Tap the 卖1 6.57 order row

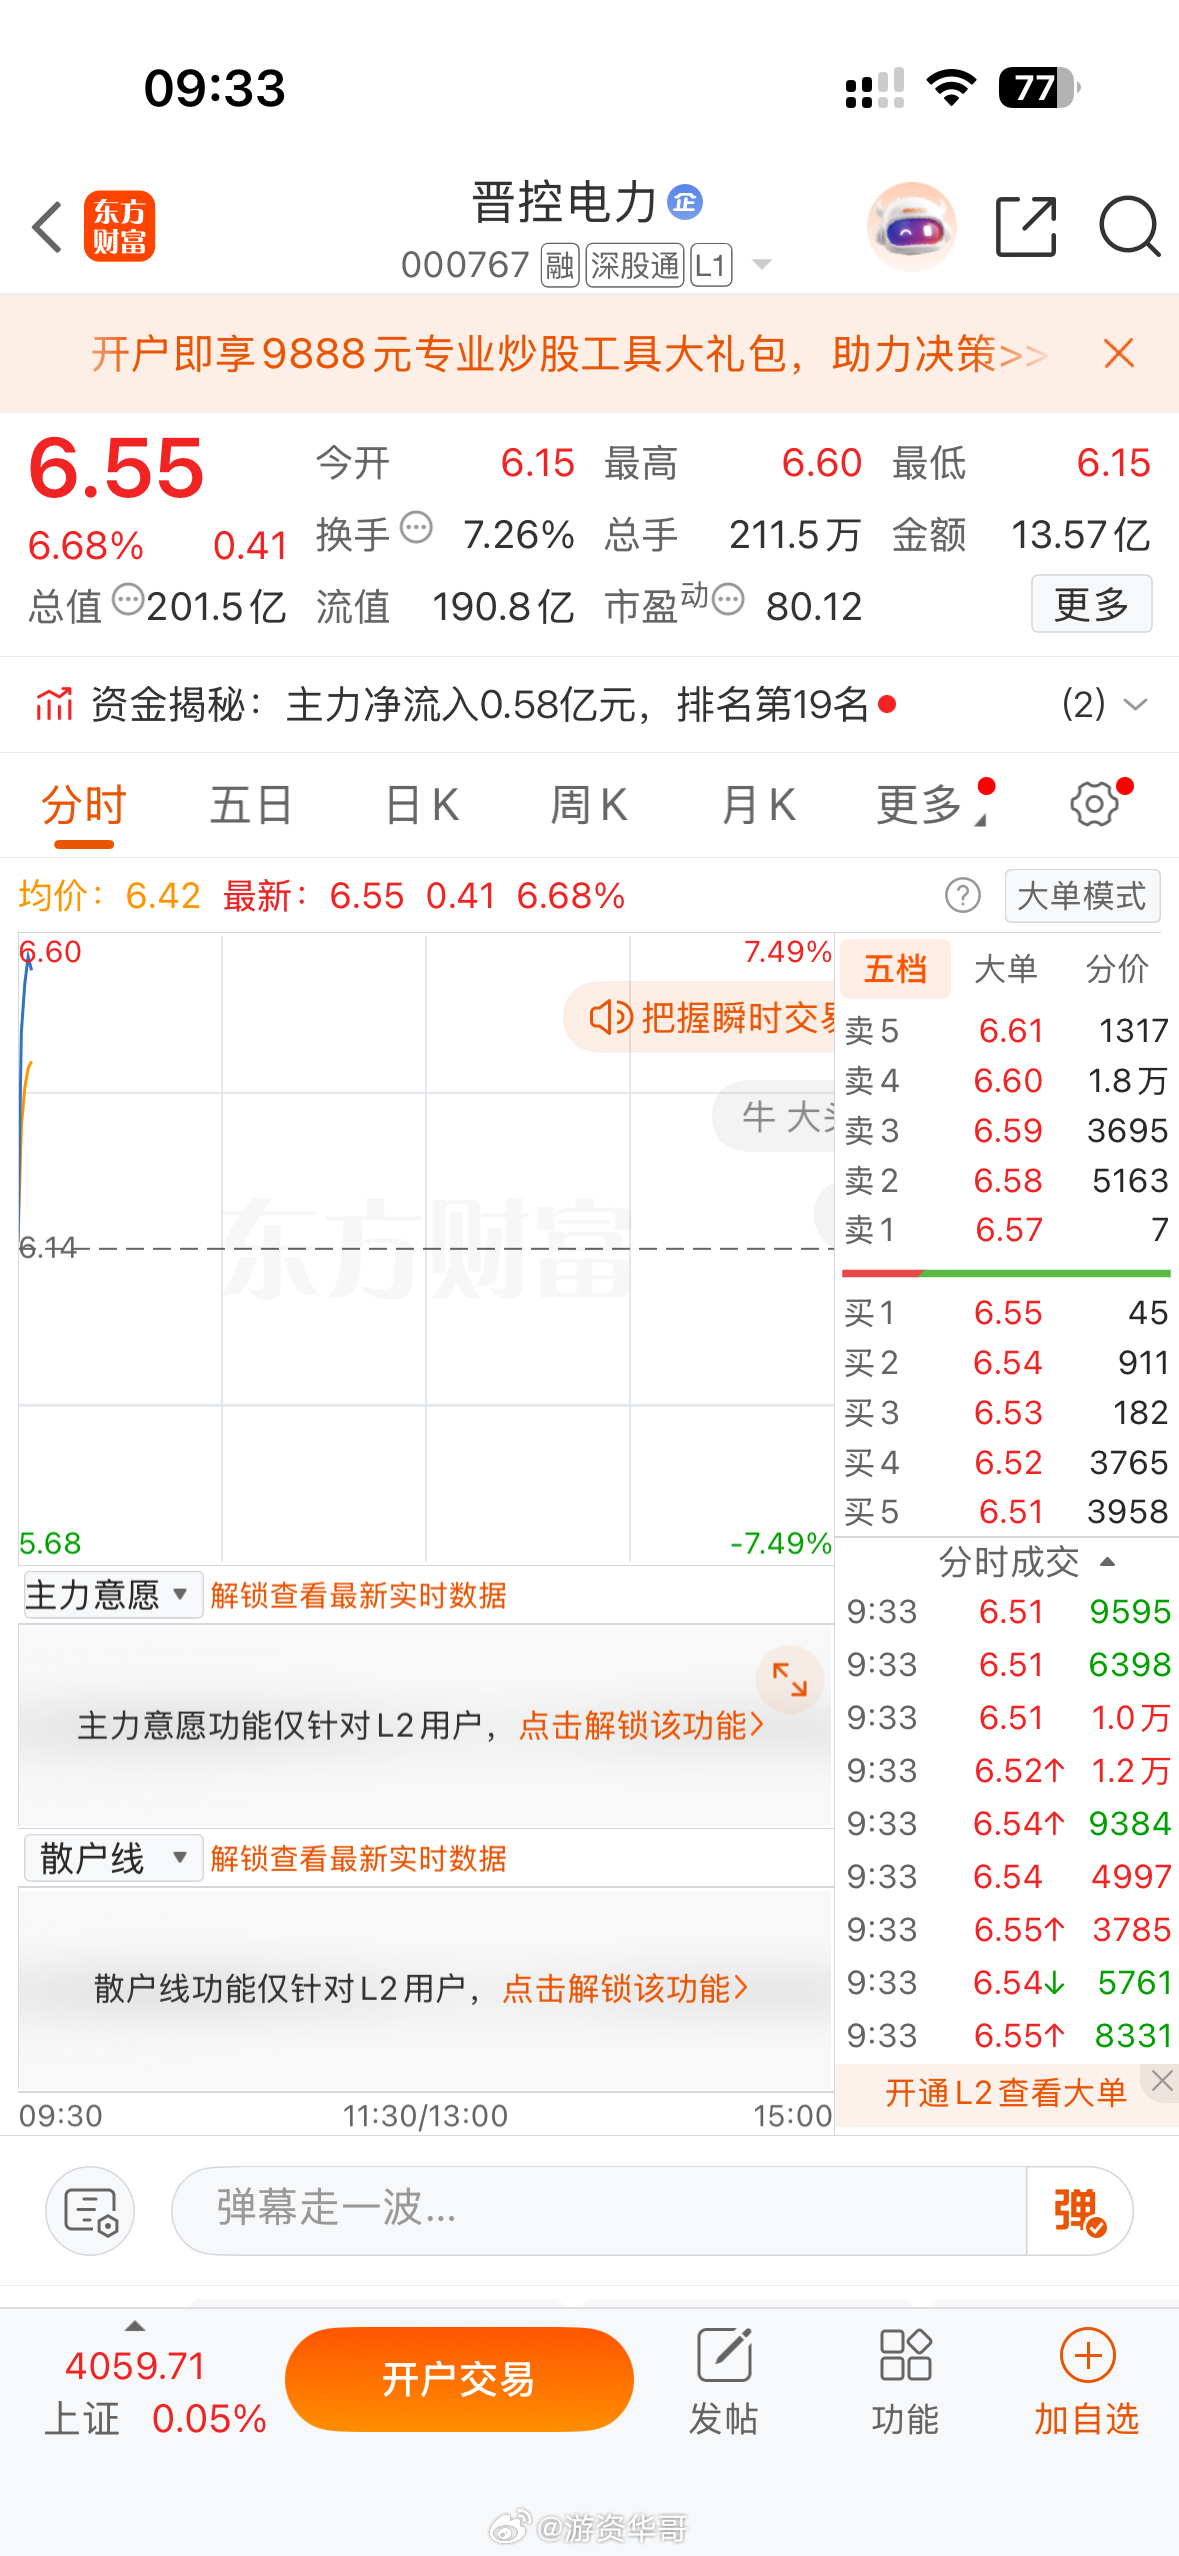(x=1006, y=1230)
